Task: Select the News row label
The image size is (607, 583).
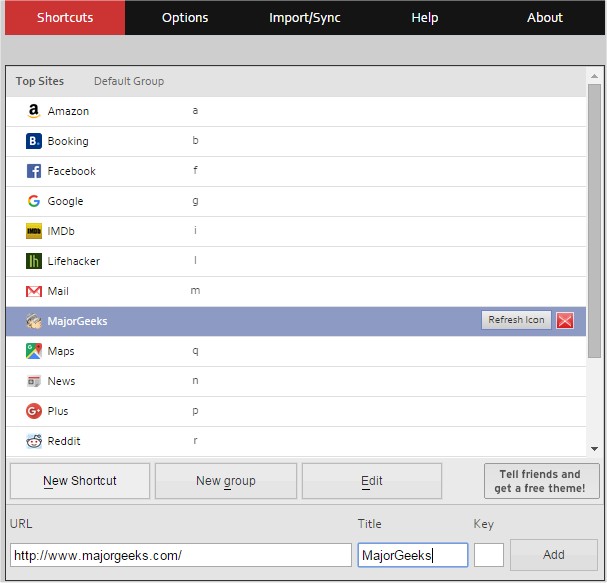Action: click(x=61, y=381)
